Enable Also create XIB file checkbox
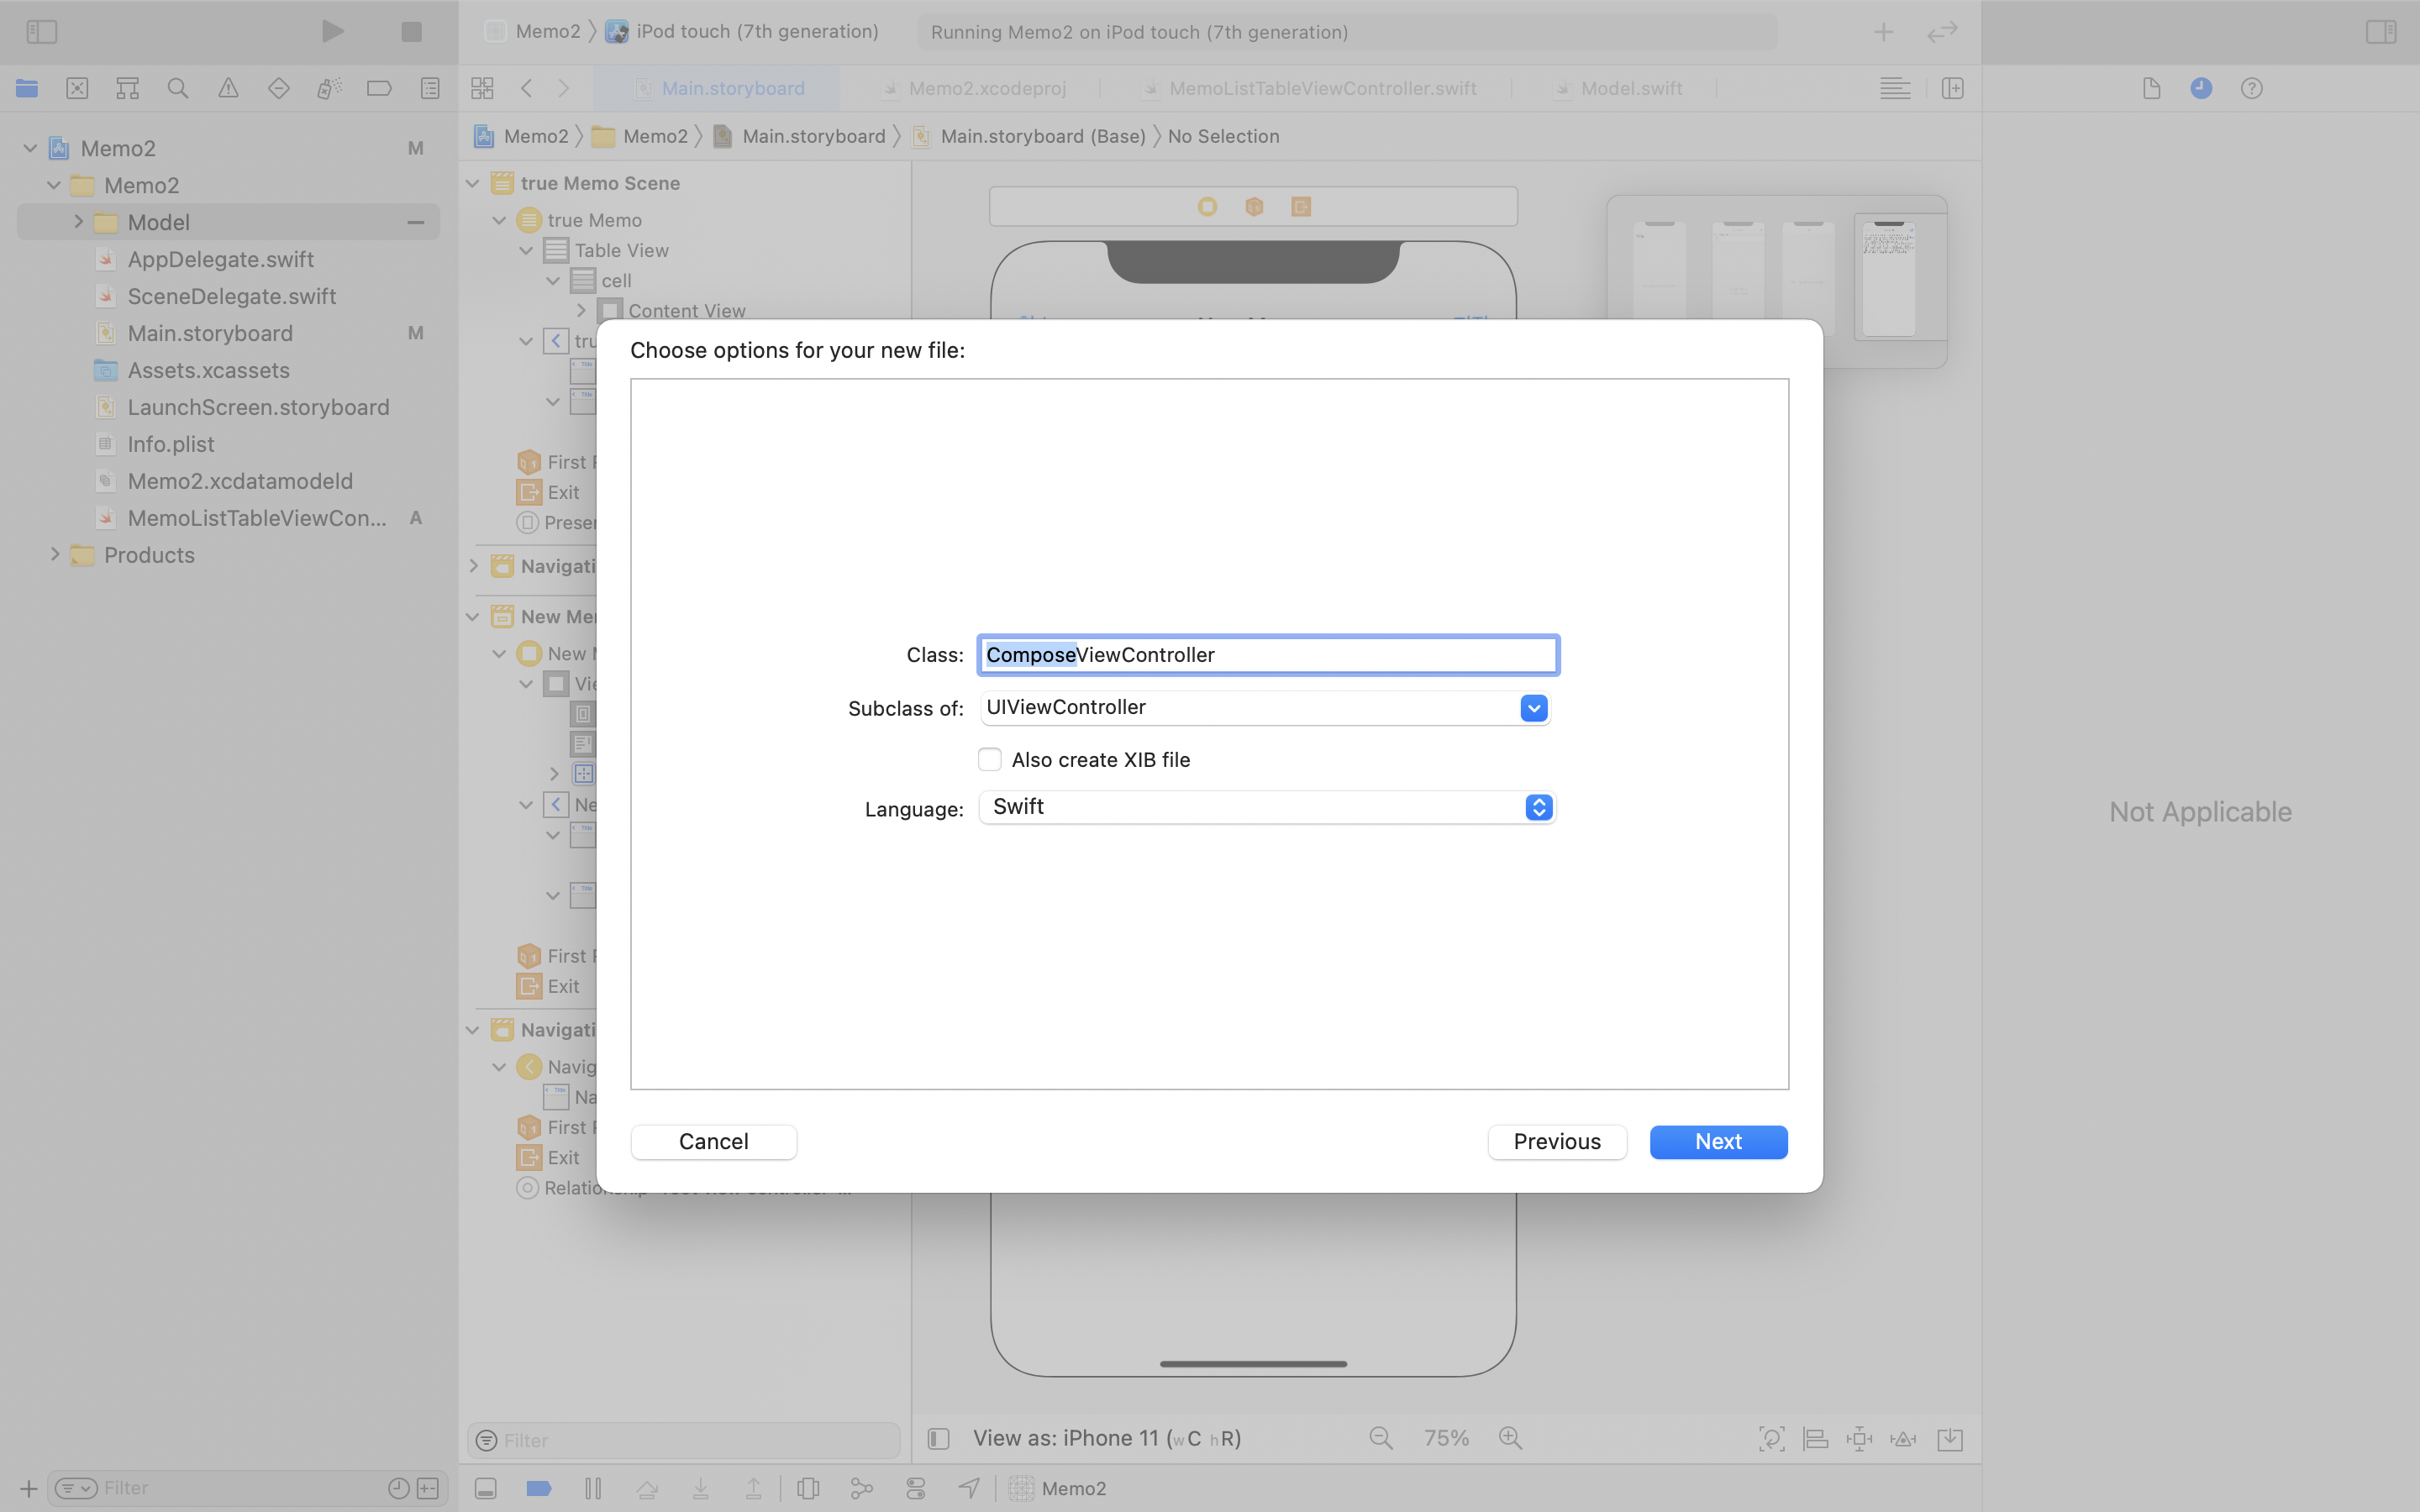The height and width of the screenshot is (1512, 2420). (990, 760)
